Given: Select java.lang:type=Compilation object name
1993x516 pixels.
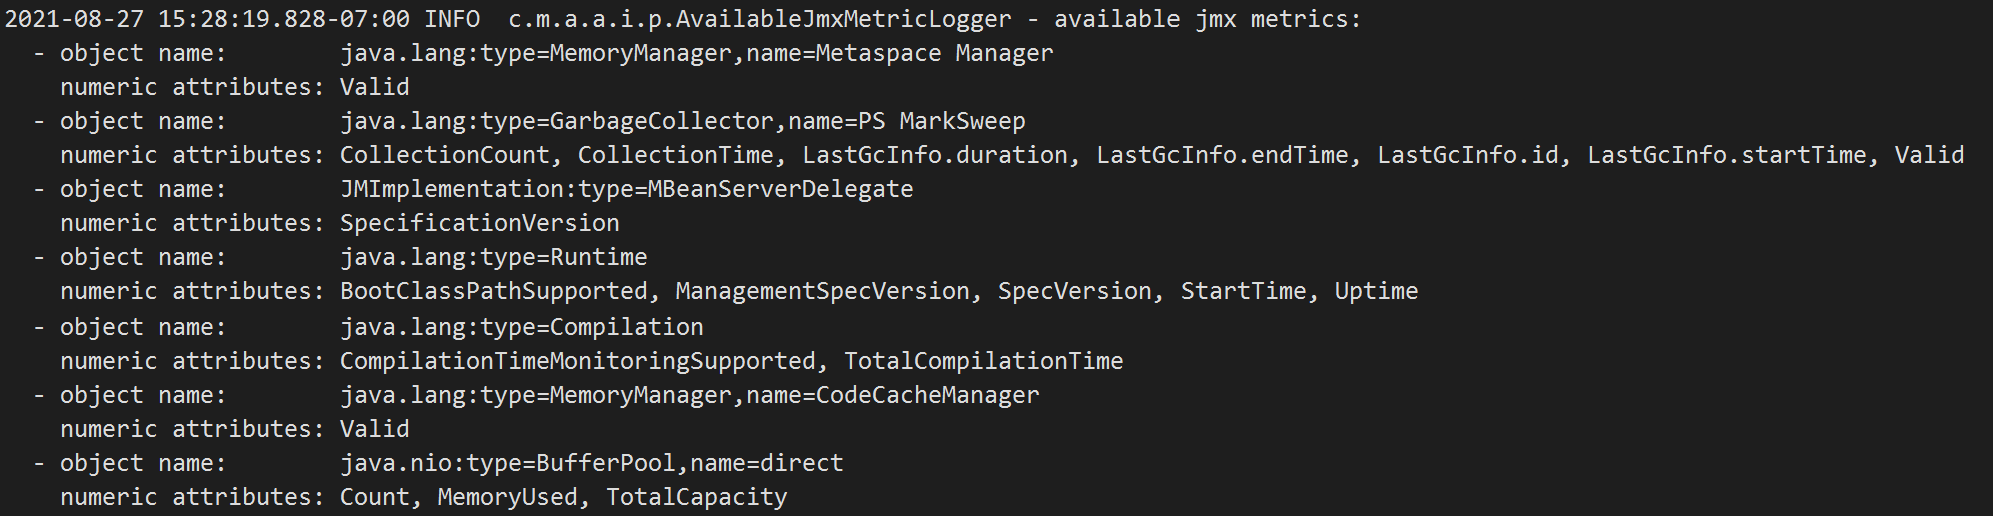Looking at the screenshot, I should 522,327.
